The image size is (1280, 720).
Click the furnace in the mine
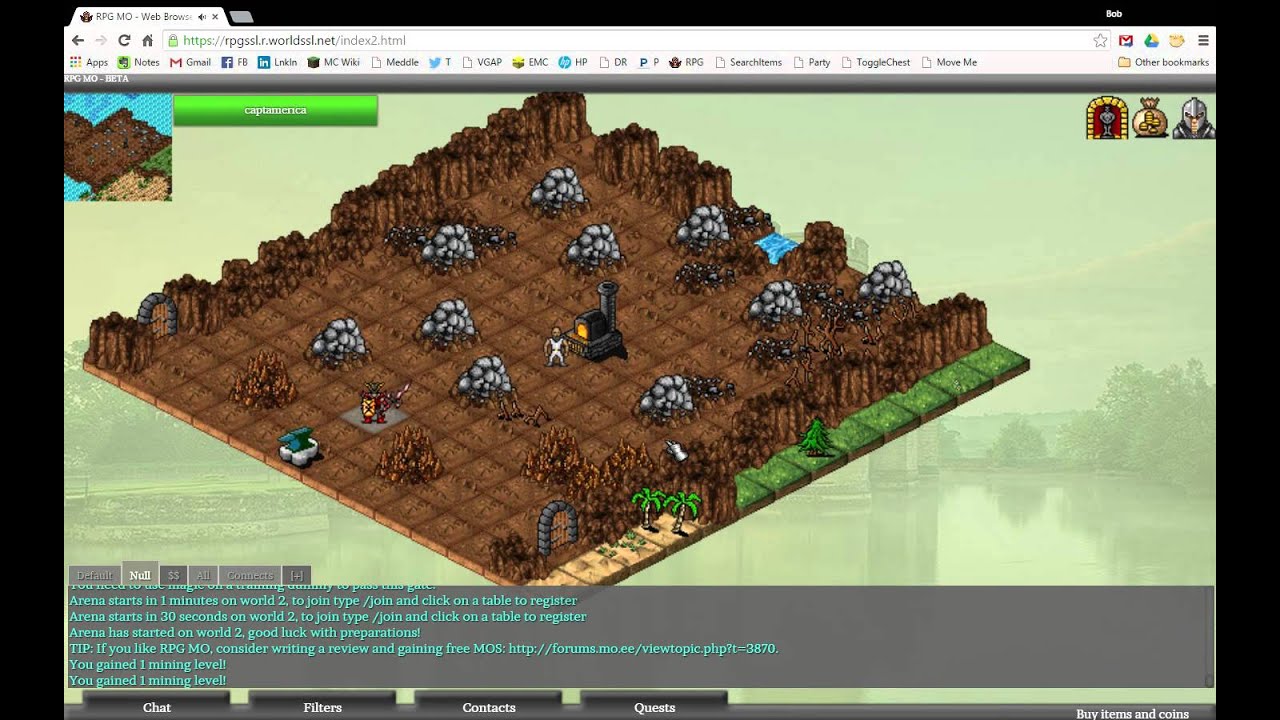pyautogui.click(x=600, y=322)
